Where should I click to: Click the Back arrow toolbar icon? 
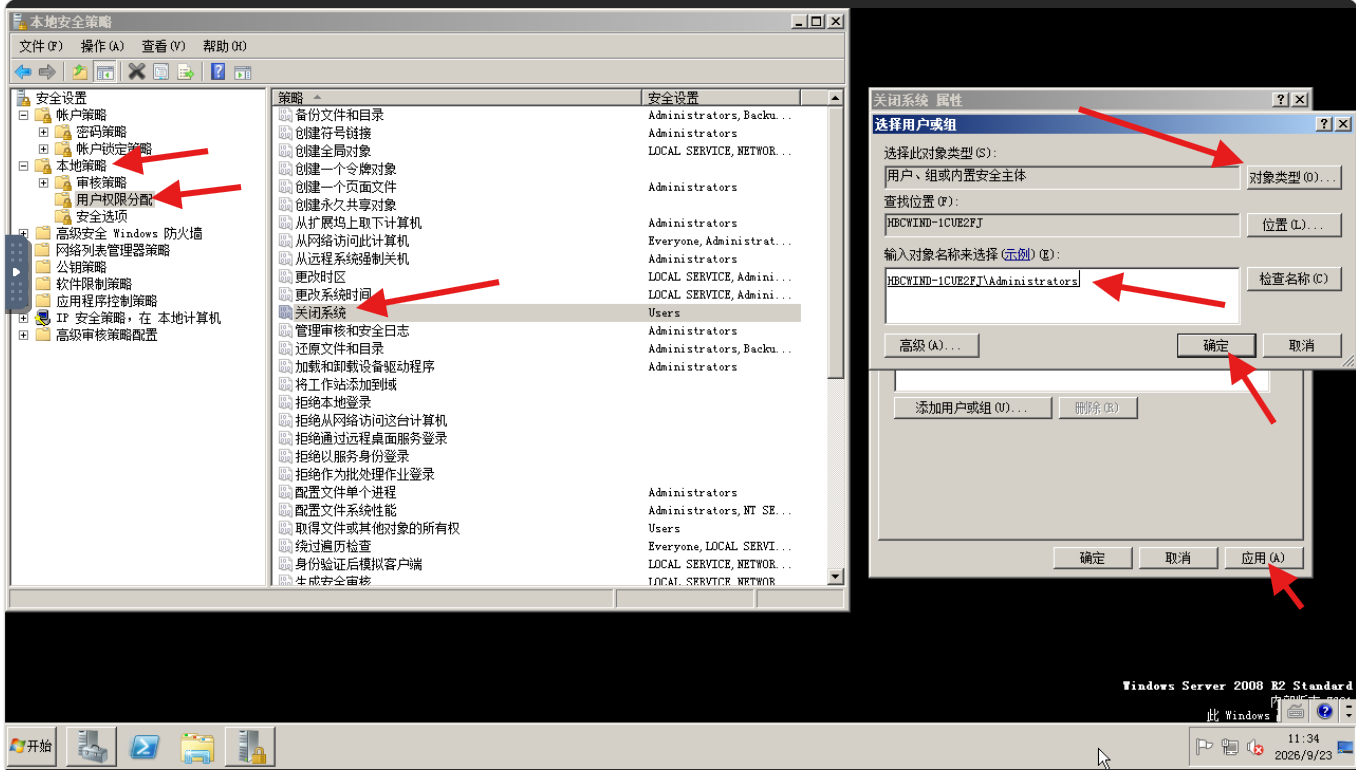[22, 72]
